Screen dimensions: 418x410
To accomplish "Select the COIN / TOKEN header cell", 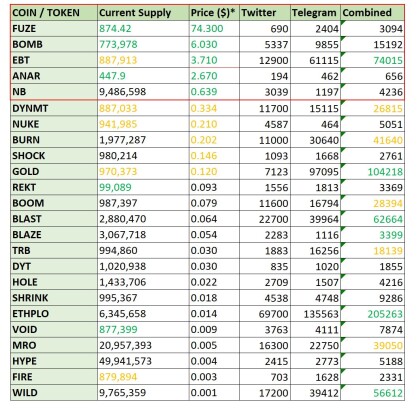I will 54,13.
